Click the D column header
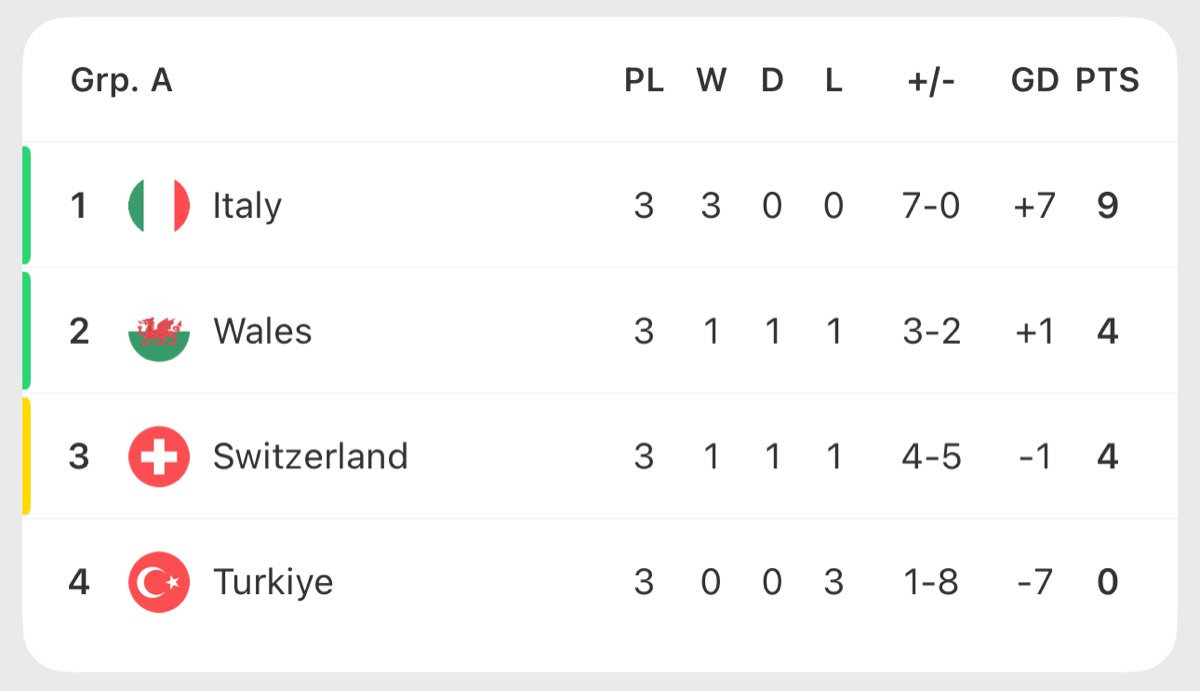The width and height of the screenshot is (1200, 692). click(772, 81)
